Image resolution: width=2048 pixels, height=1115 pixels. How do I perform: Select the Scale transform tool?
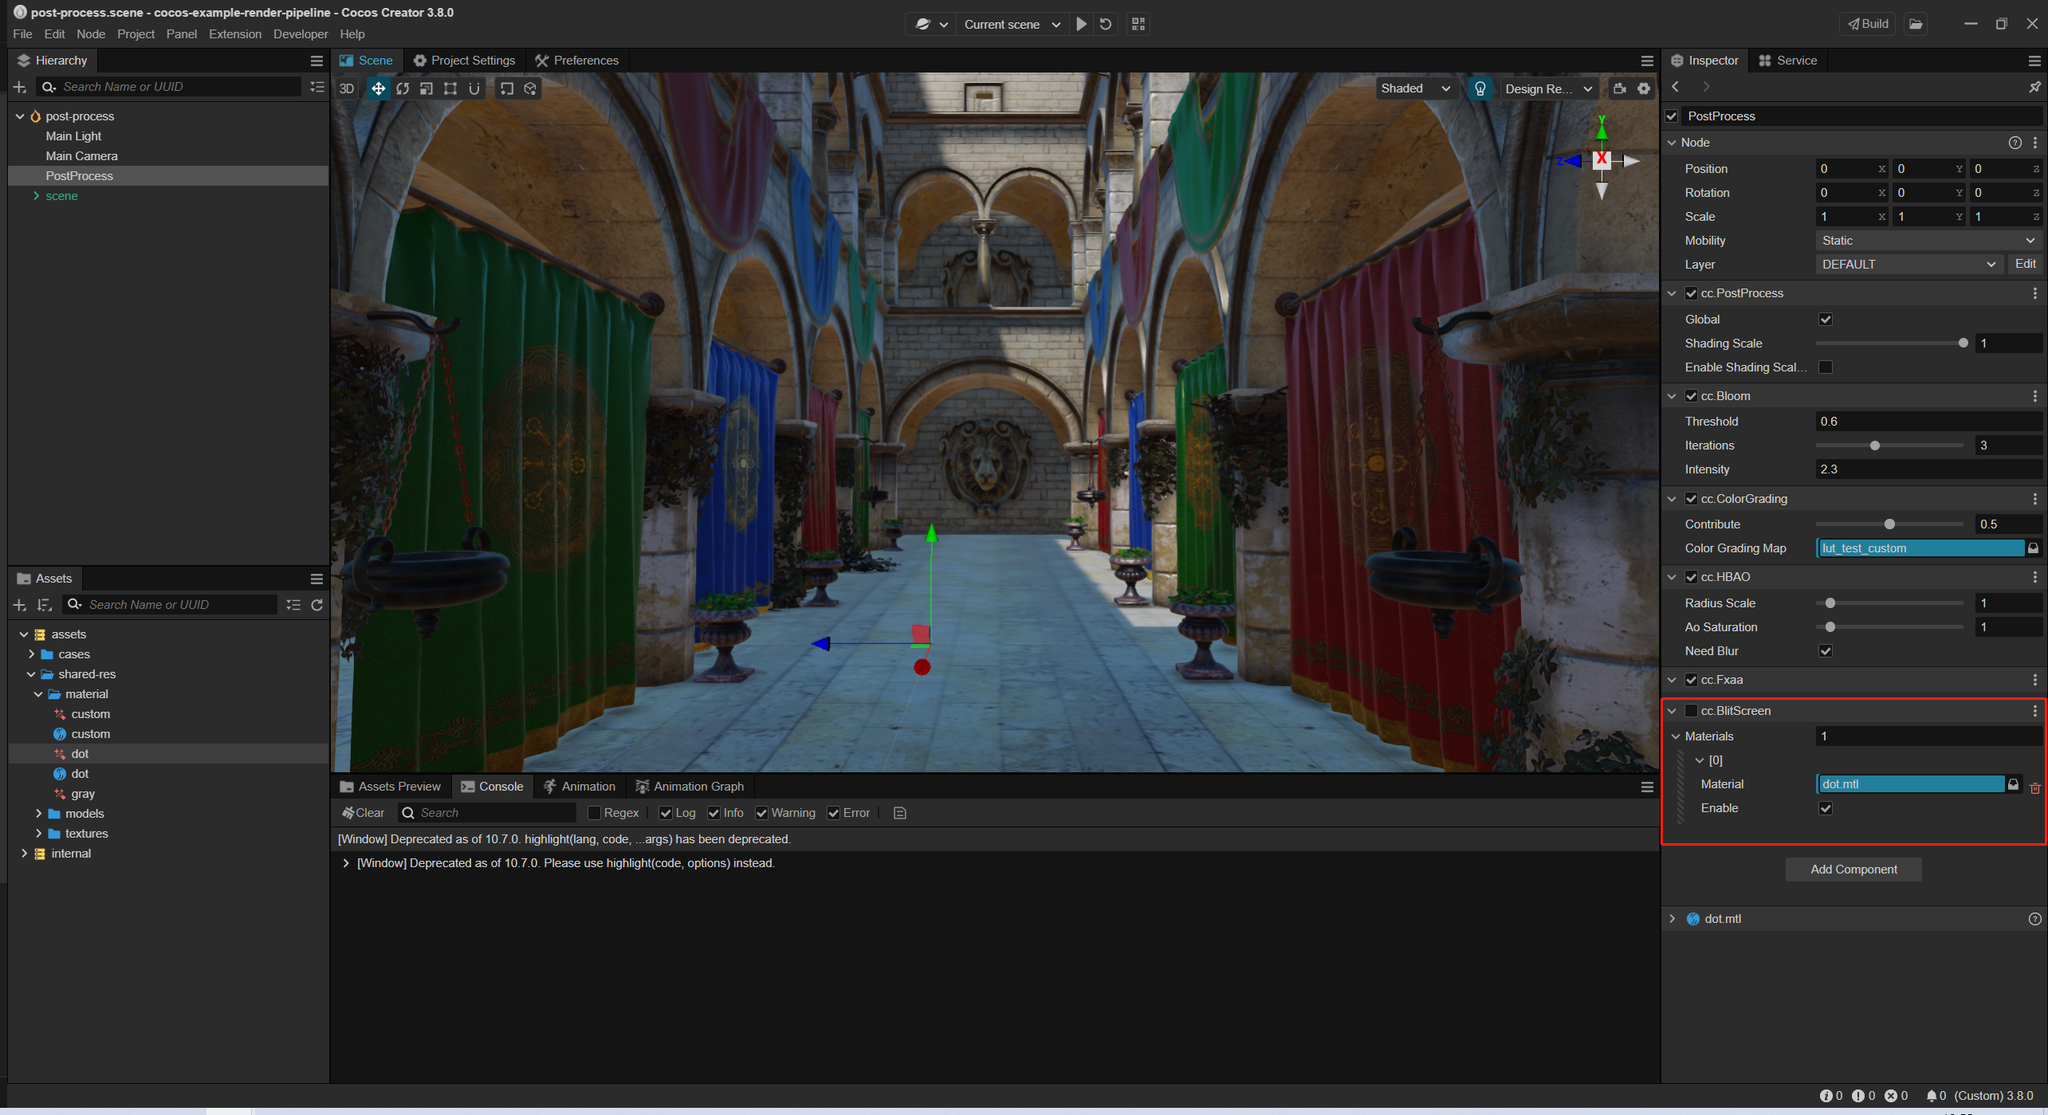(427, 89)
